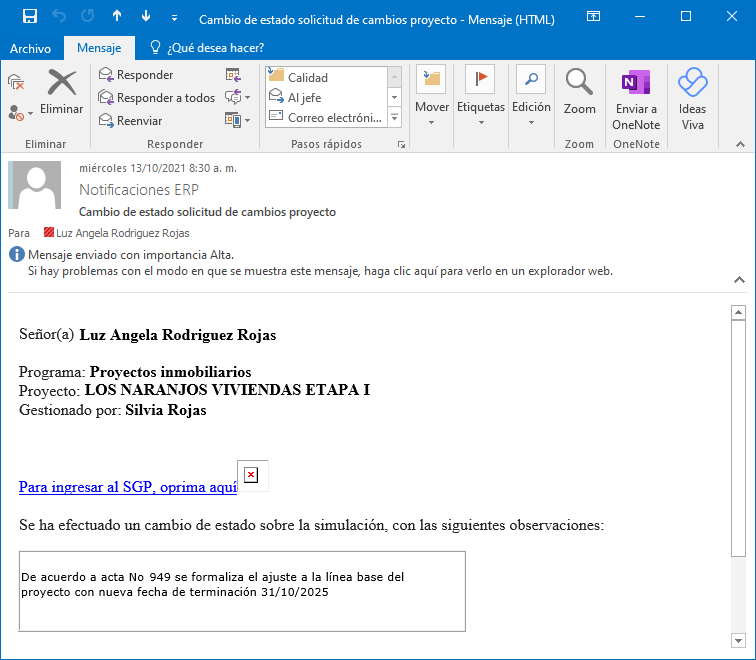Click the date miércoles 13/10/2021 8:30 a. m.
The image size is (756, 660).
(158, 168)
